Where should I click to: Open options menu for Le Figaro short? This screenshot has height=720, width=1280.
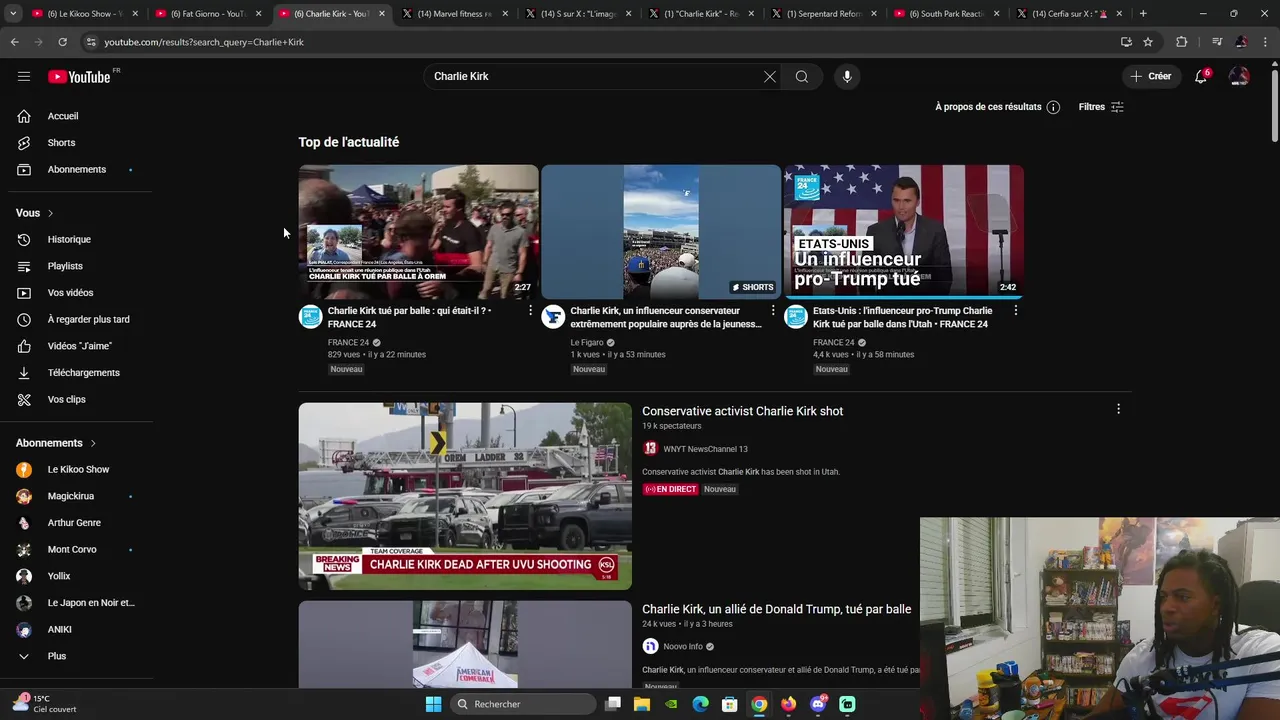[773, 311]
